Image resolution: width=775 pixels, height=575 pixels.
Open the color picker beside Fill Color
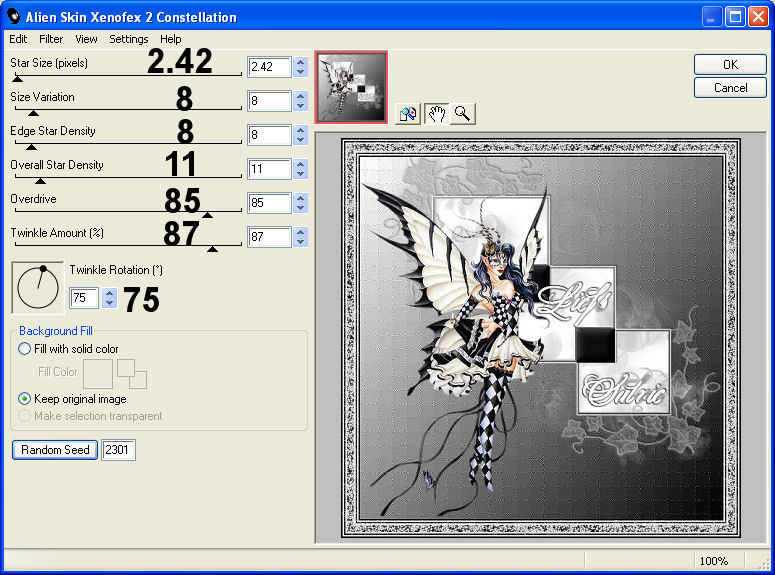(x=132, y=373)
